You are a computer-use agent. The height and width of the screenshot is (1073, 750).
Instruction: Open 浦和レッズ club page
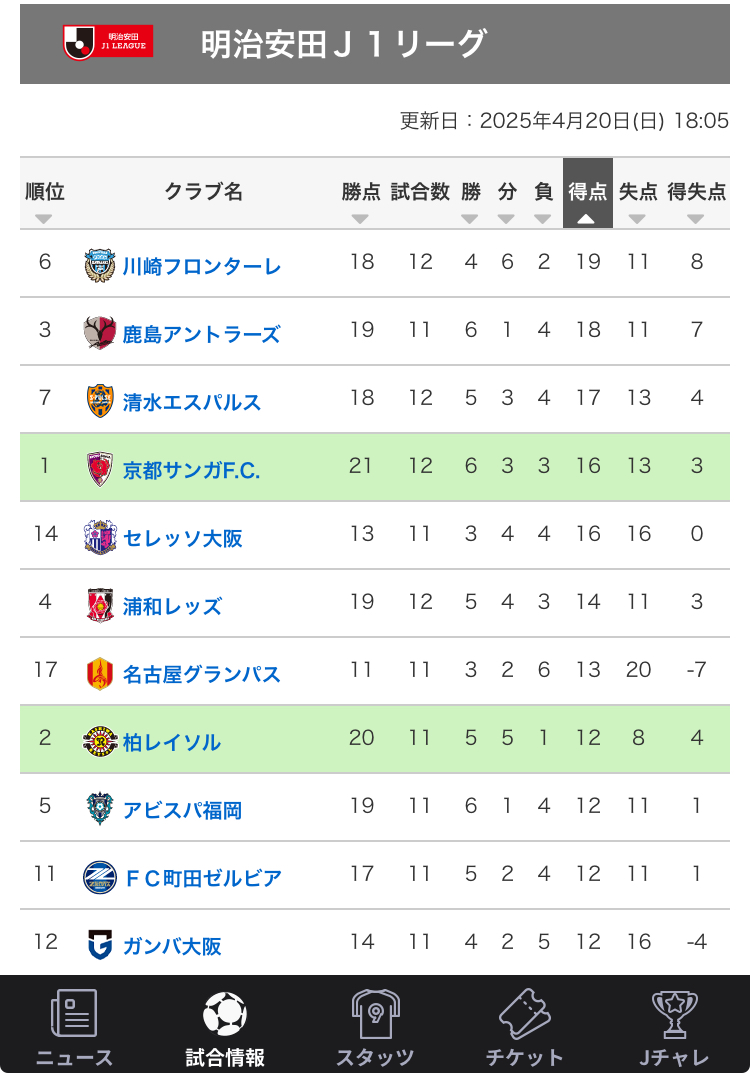click(172, 606)
